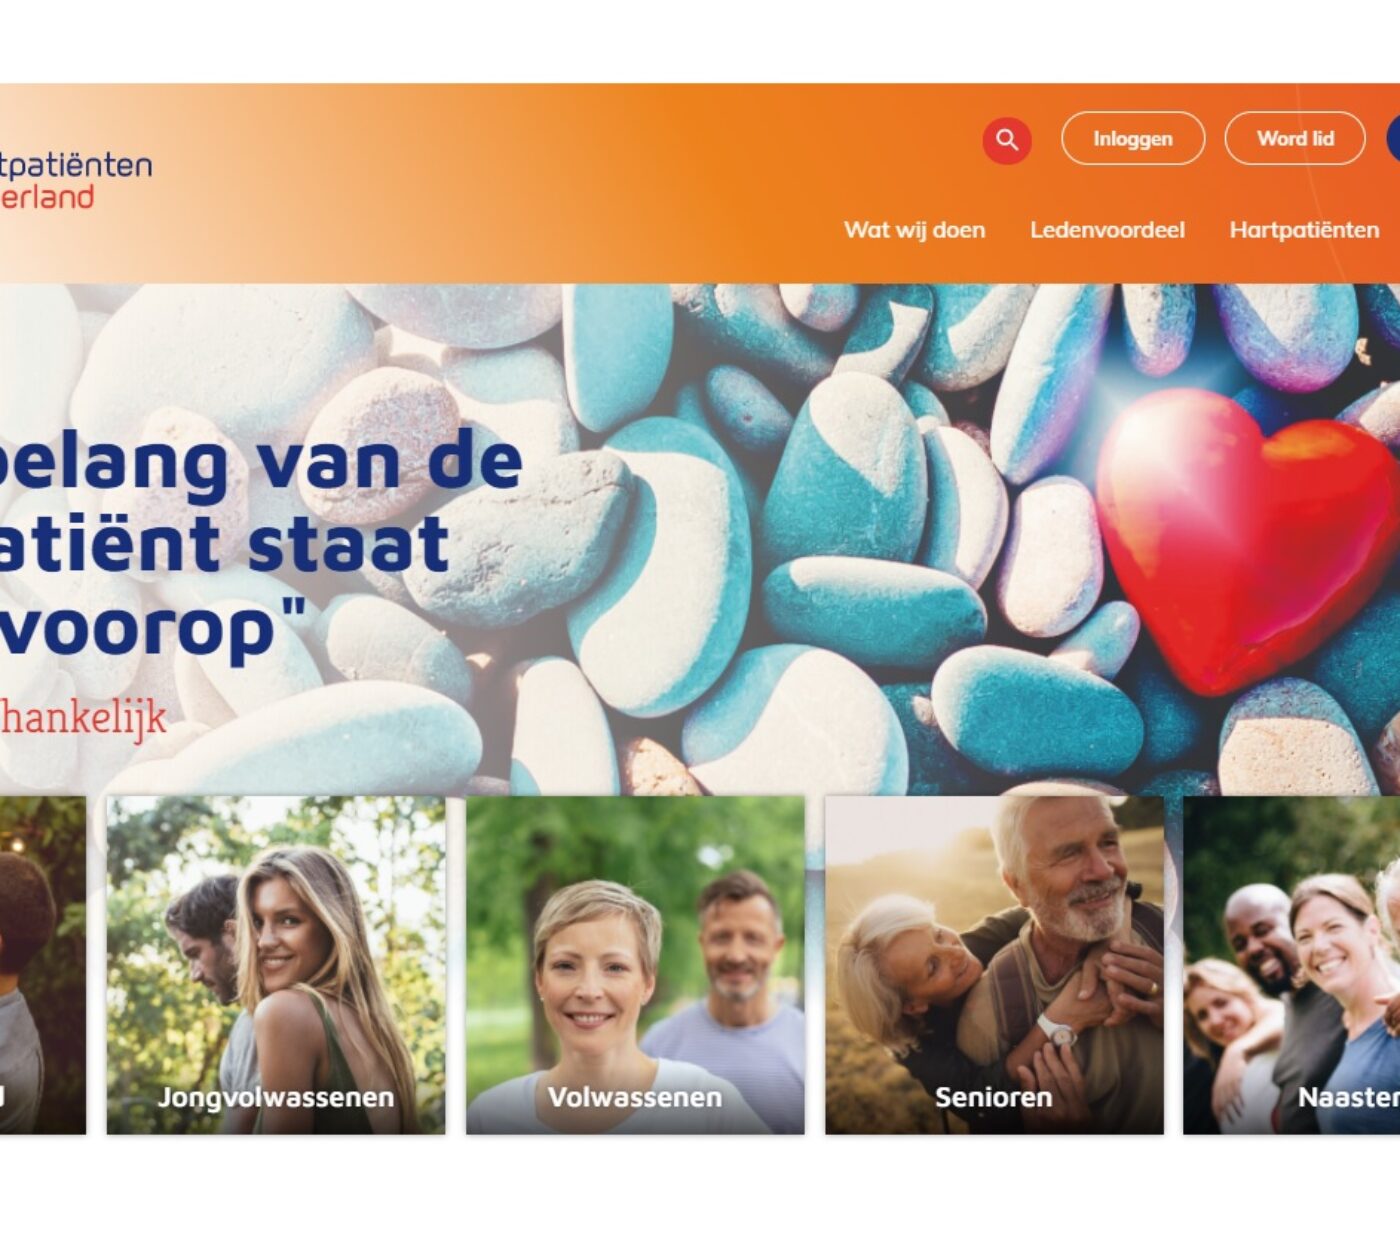
Task: Open the Senioren category tile
Action: (x=994, y=965)
